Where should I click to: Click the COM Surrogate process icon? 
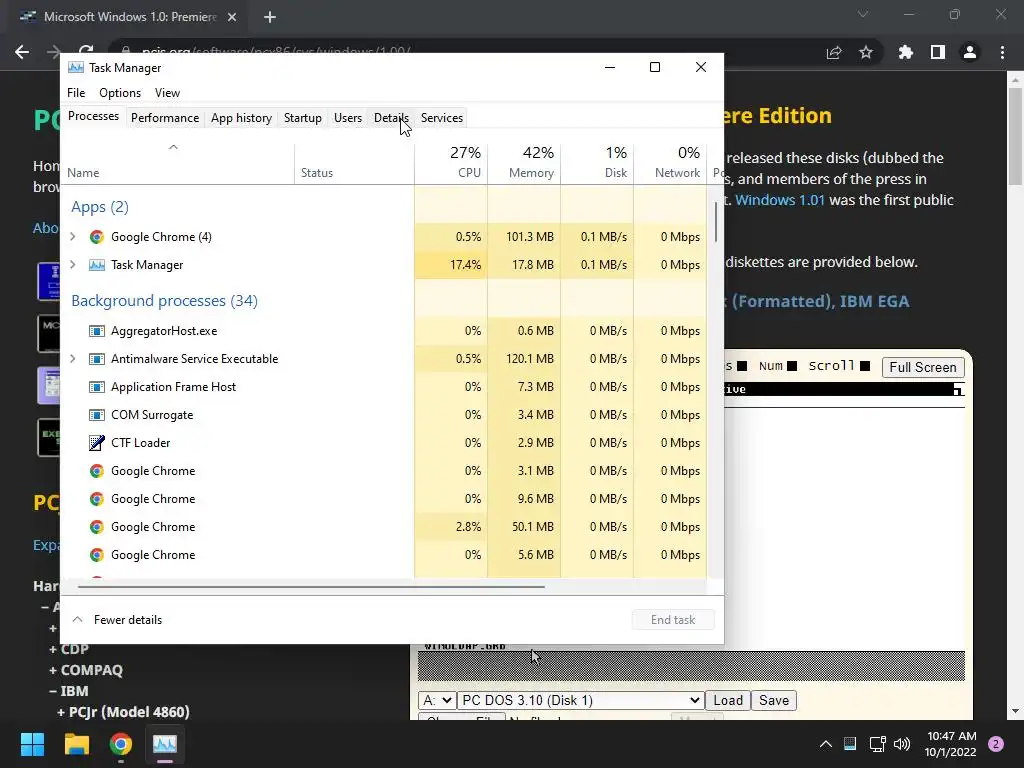(x=97, y=415)
